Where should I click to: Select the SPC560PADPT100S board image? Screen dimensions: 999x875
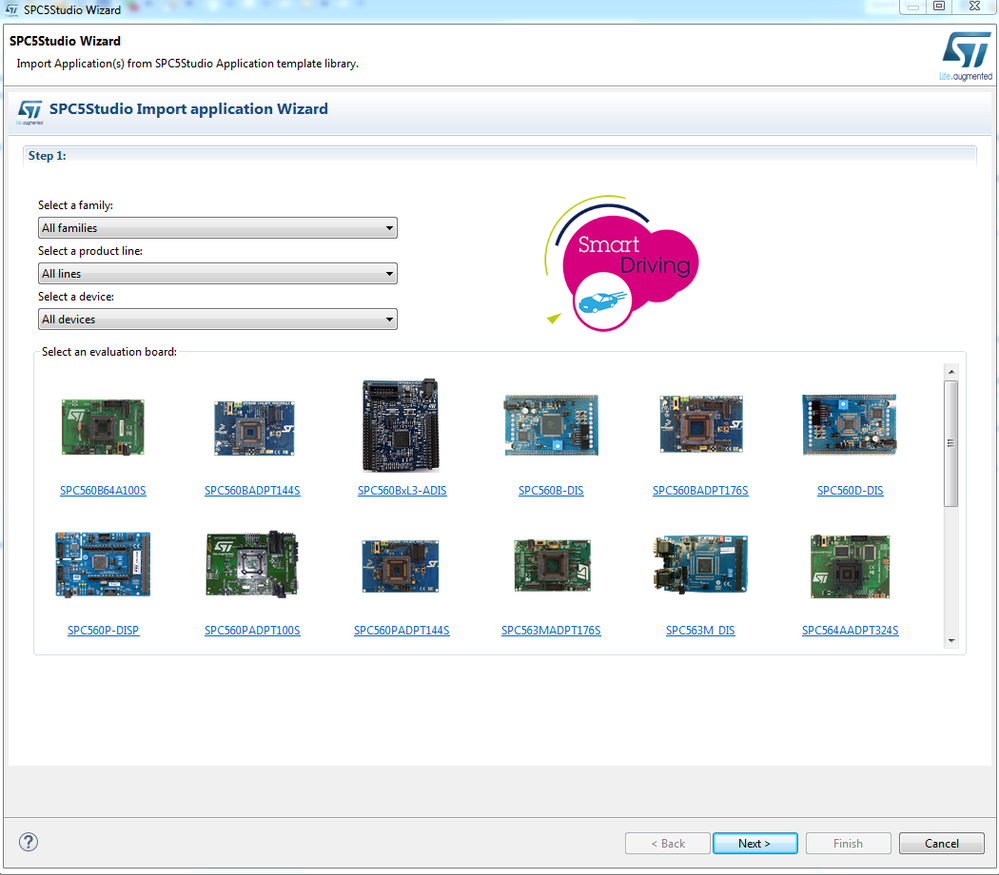tap(252, 564)
